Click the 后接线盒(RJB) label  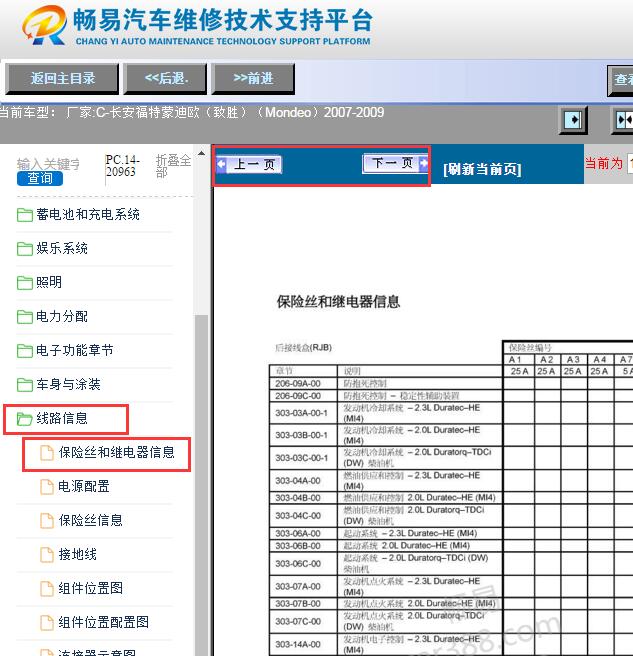point(303,348)
